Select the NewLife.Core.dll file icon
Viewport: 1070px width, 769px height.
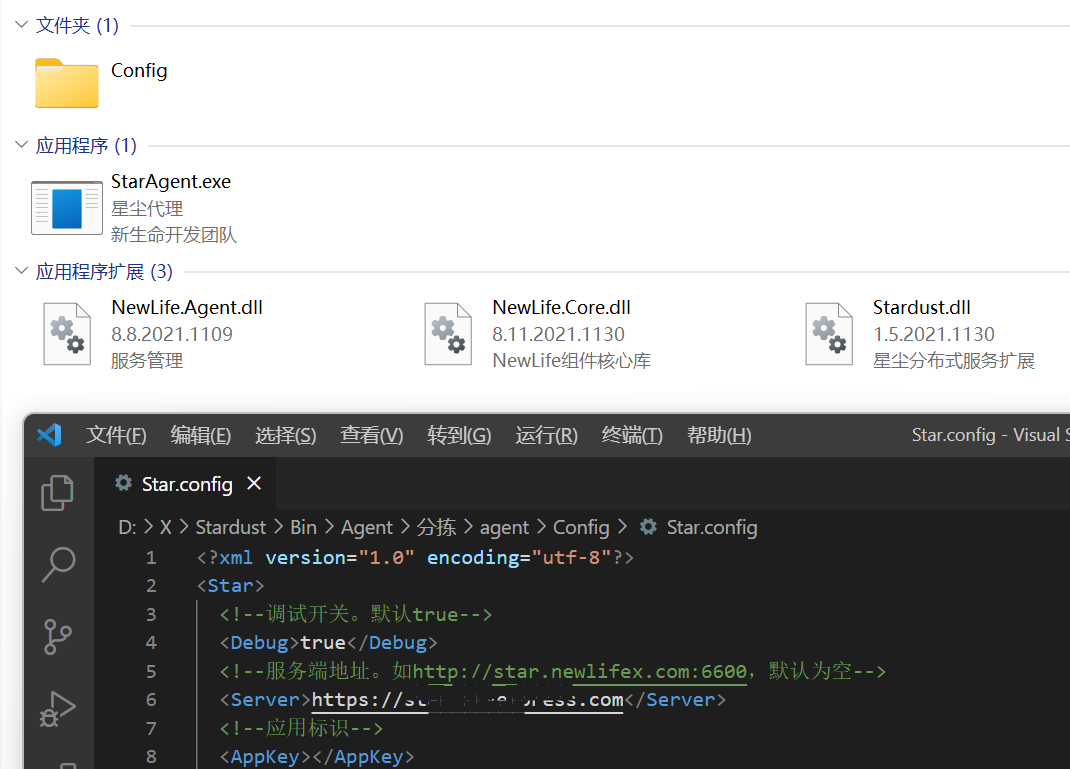[448, 334]
